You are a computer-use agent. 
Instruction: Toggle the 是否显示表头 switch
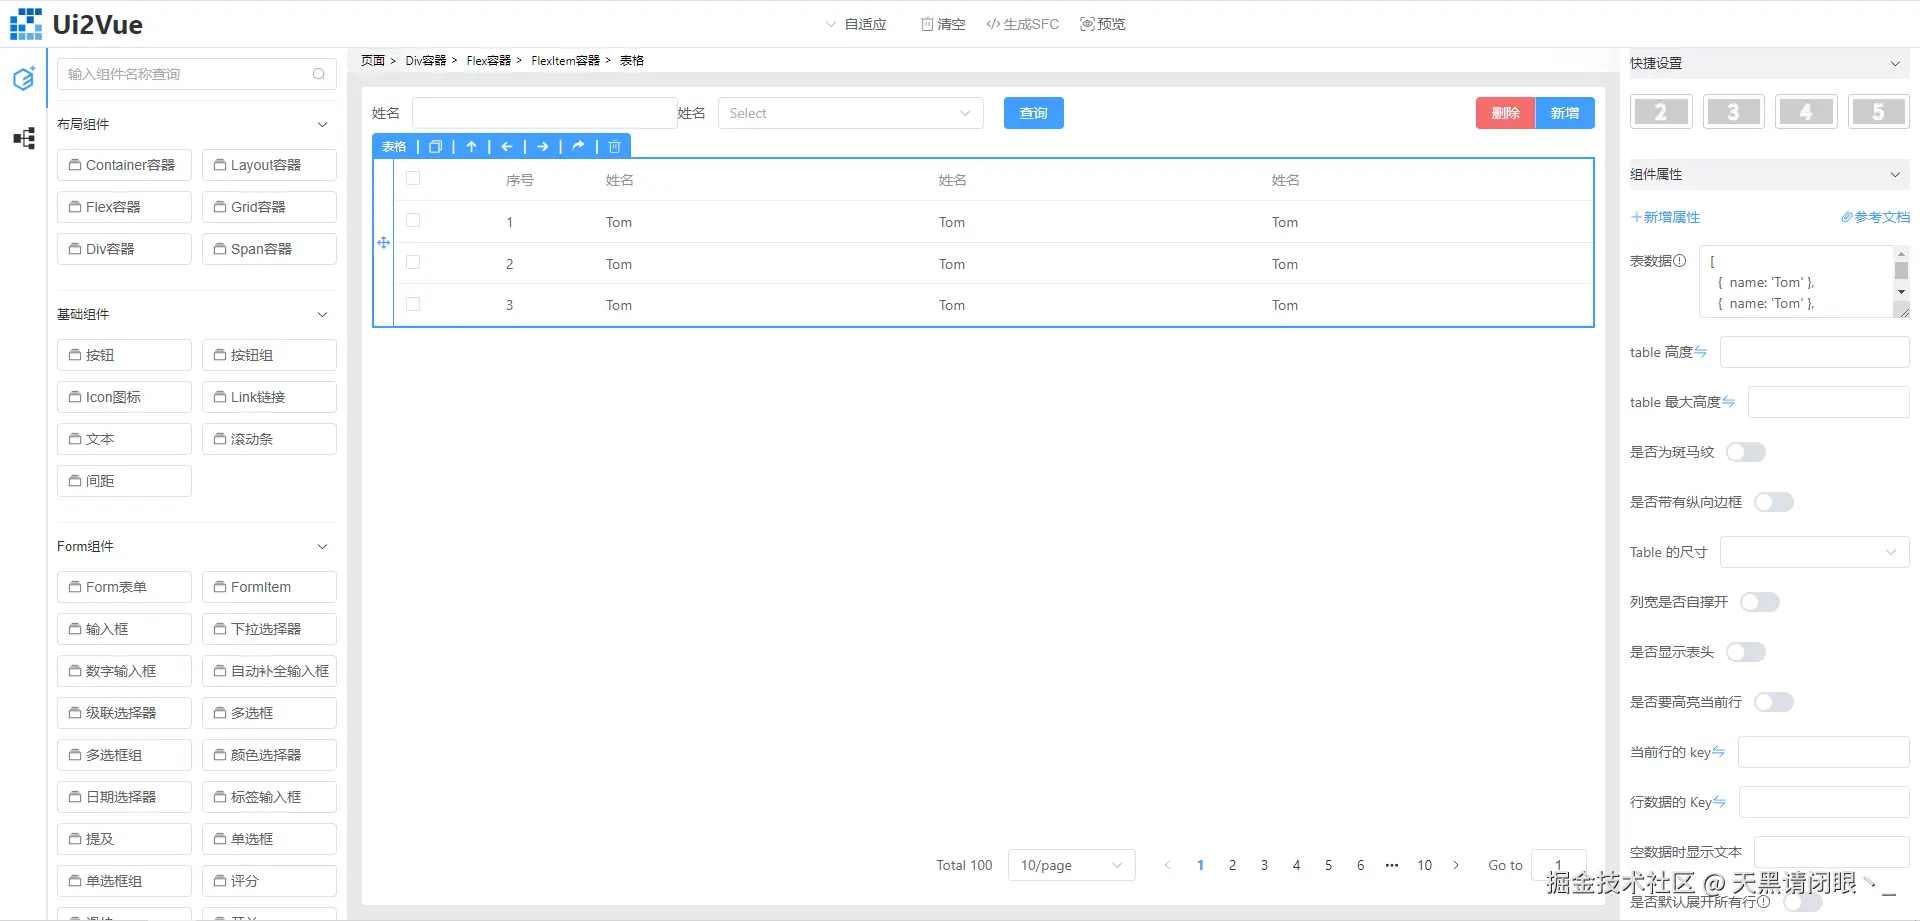(x=1746, y=652)
